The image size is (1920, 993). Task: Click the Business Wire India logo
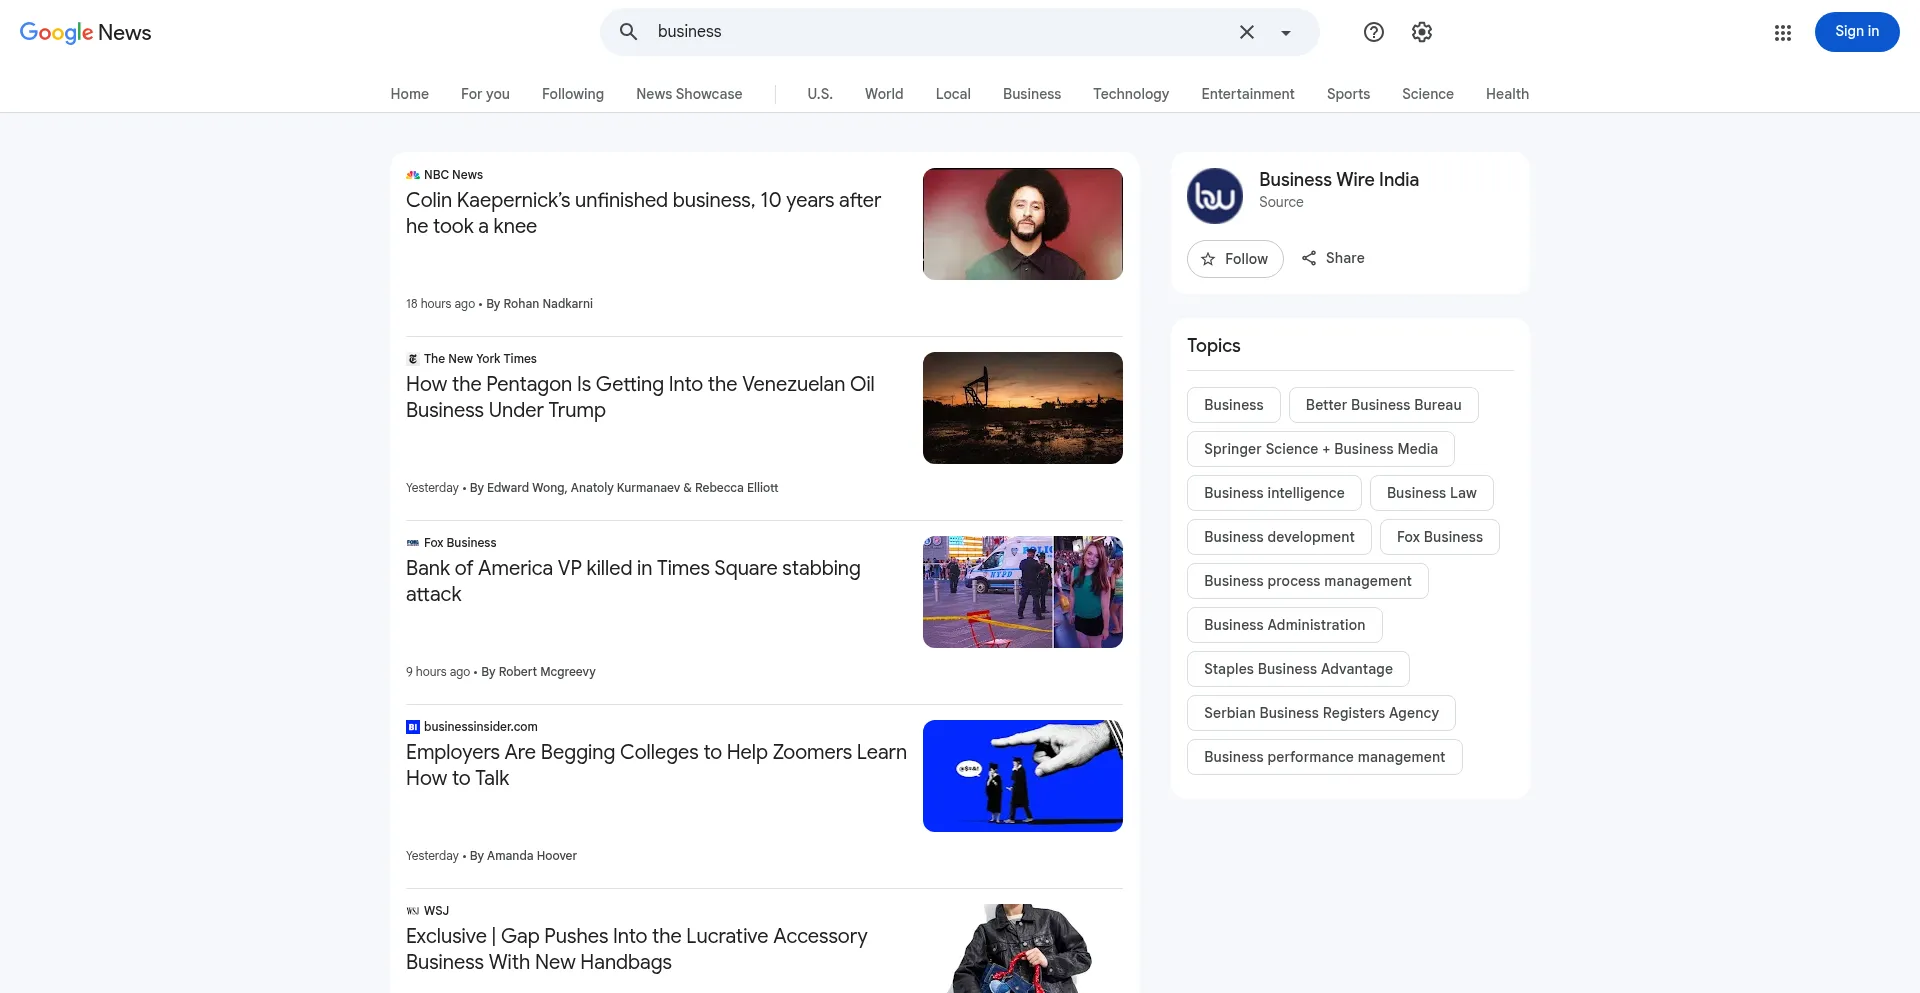[1215, 196]
